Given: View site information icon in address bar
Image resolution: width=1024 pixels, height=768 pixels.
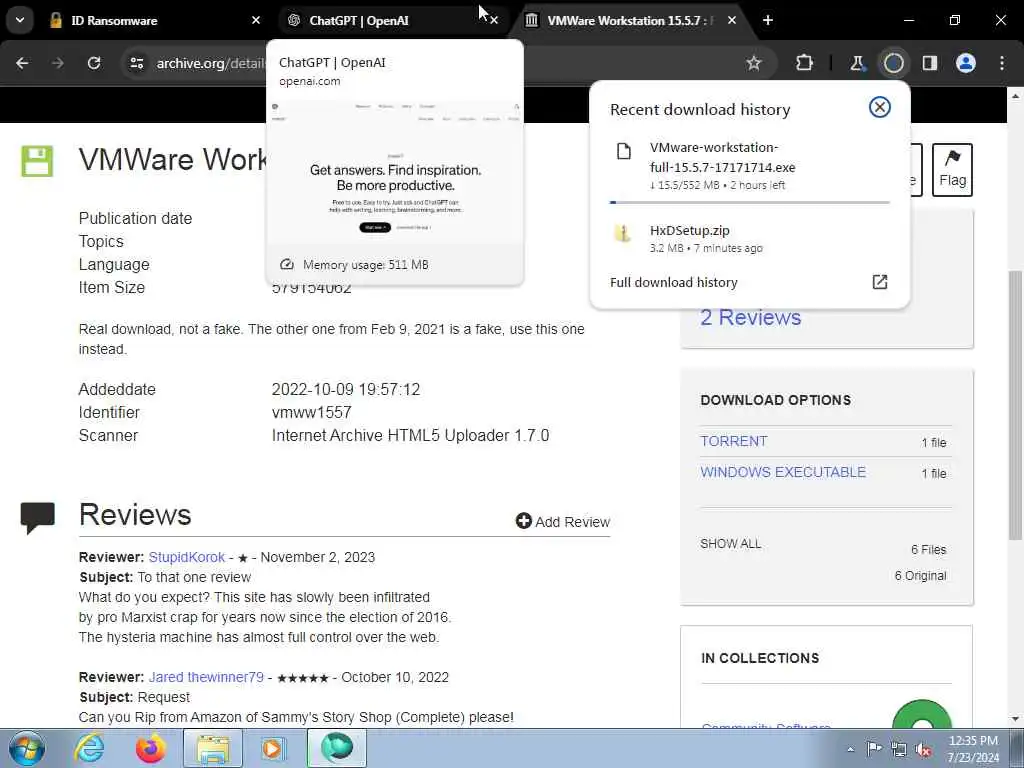Looking at the screenshot, I should [136, 63].
